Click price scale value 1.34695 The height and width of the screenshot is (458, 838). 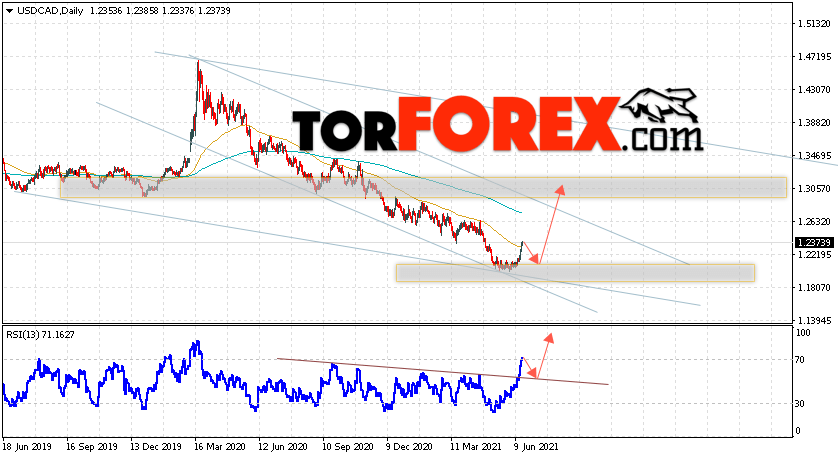coord(814,156)
